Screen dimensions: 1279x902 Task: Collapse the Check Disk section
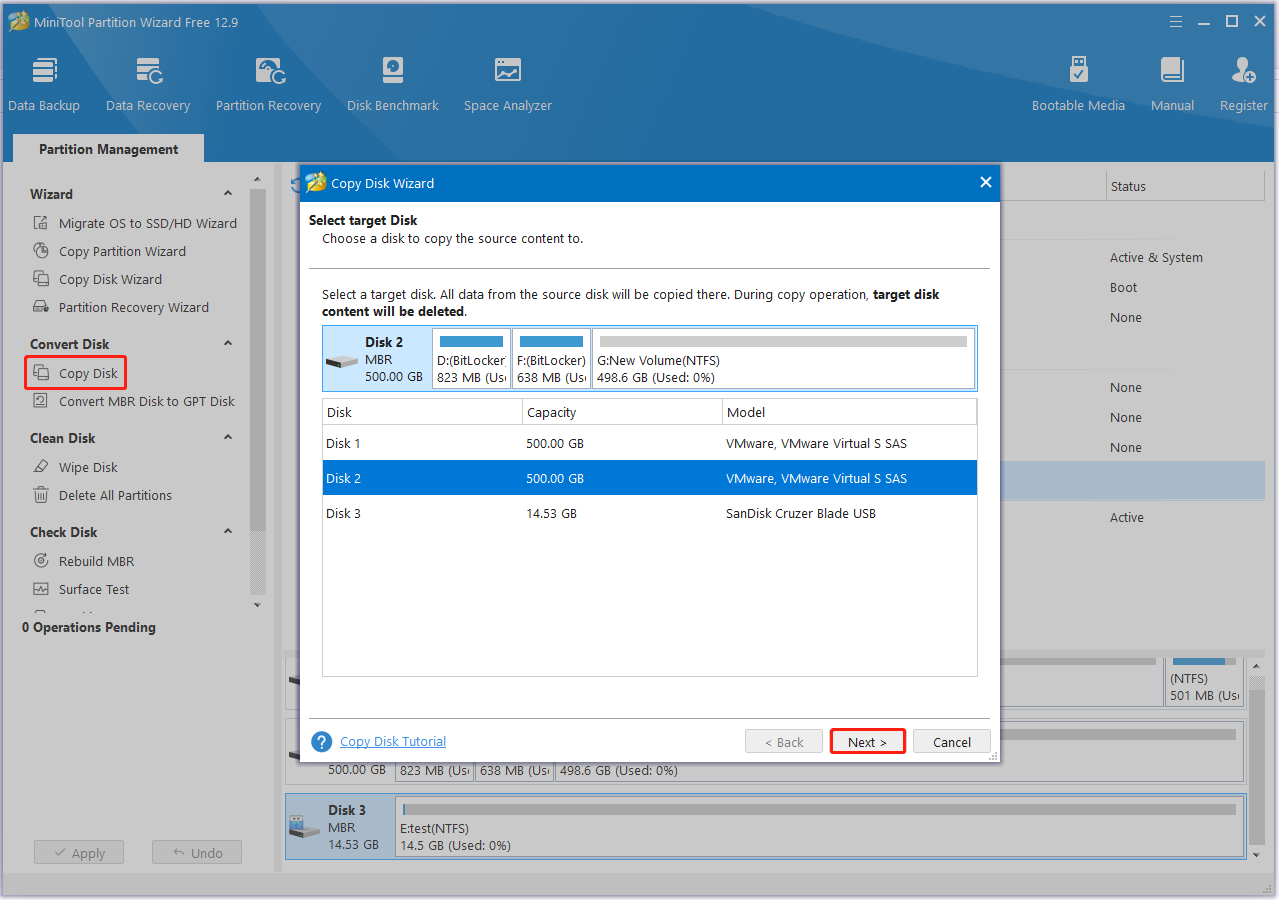click(228, 532)
